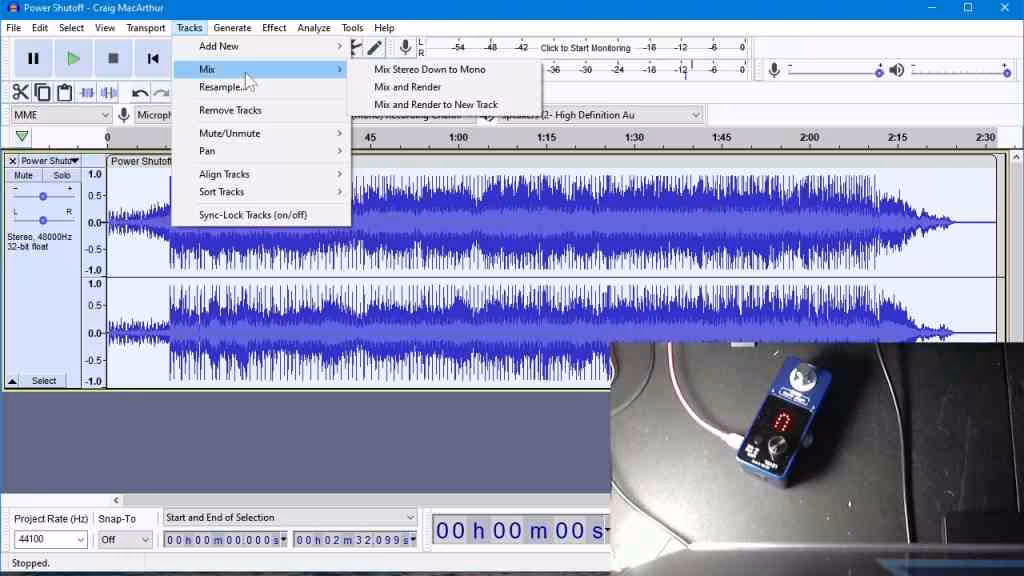The height and width of the screenshot is (576, 1024).
Task: Stop playback with the Stop button
Action: point(113,59)
